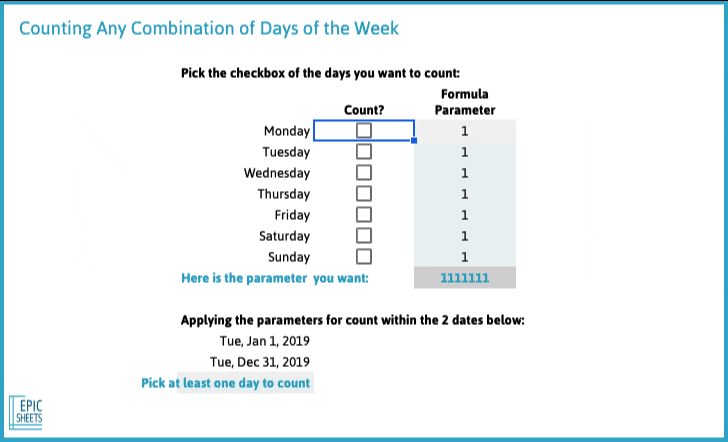728x442 pixels.
Task: Select the Wednesday day label
Action: pos(277,173)
